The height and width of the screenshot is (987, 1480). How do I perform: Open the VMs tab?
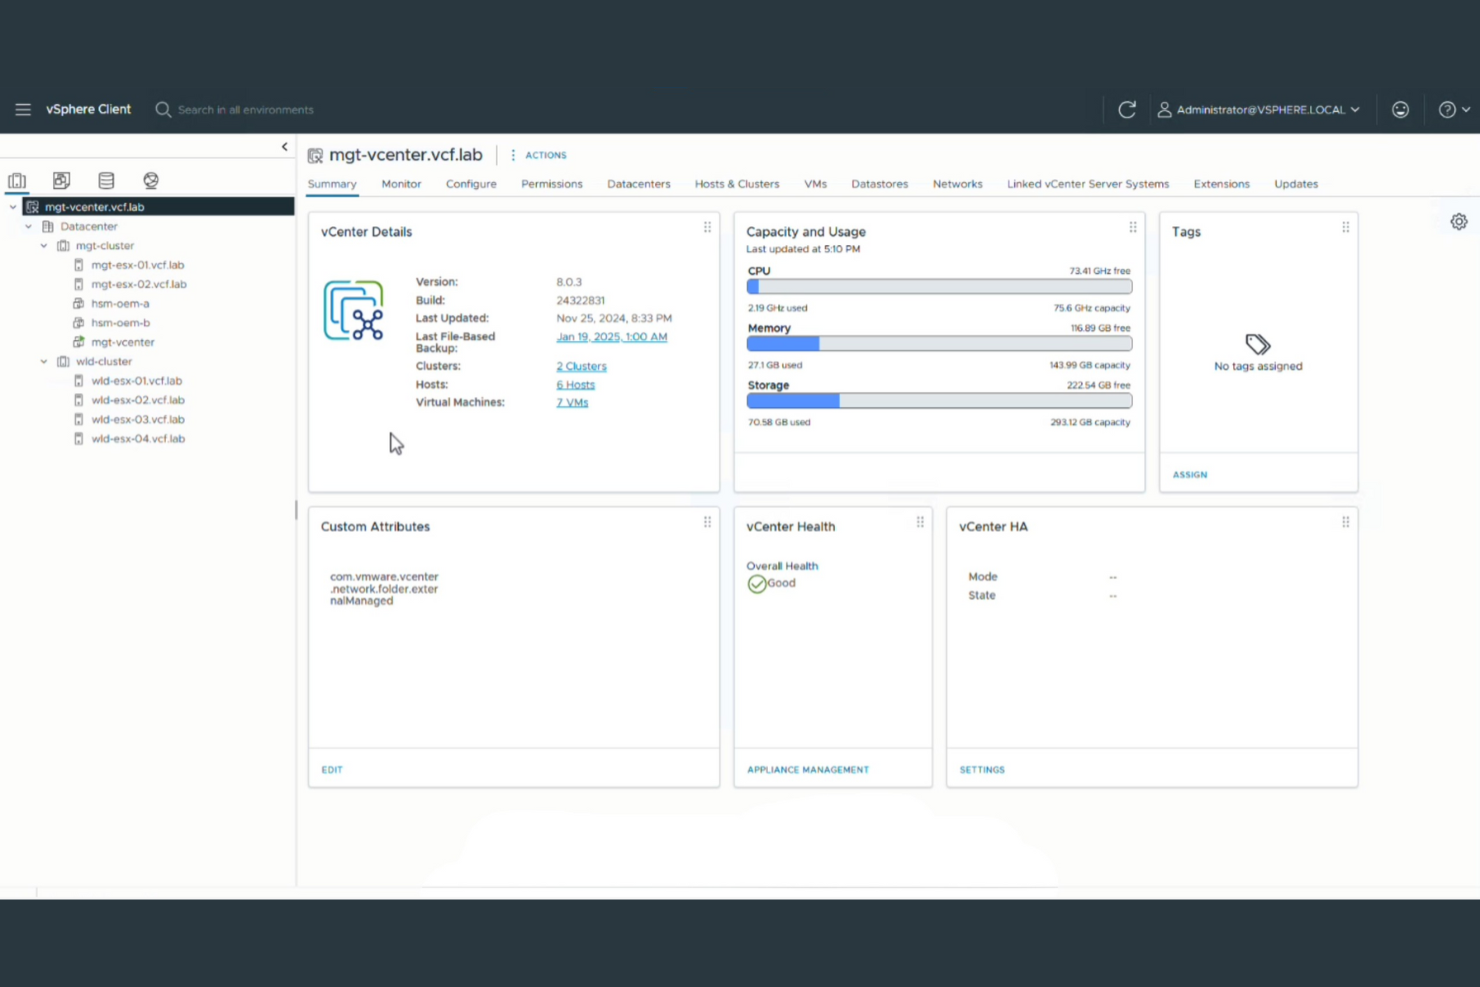click(816, 184)
